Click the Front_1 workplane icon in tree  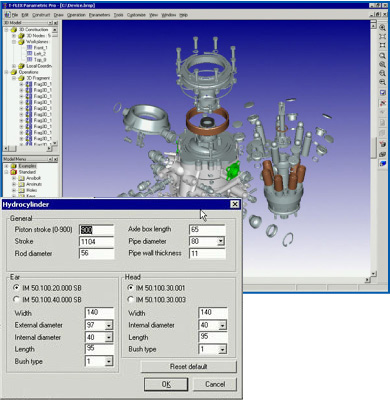29,48
